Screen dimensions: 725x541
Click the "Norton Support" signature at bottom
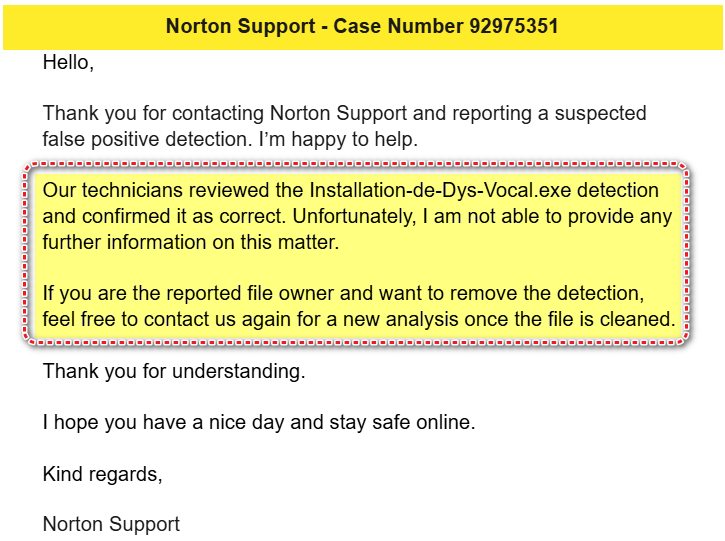coord(111,524)
